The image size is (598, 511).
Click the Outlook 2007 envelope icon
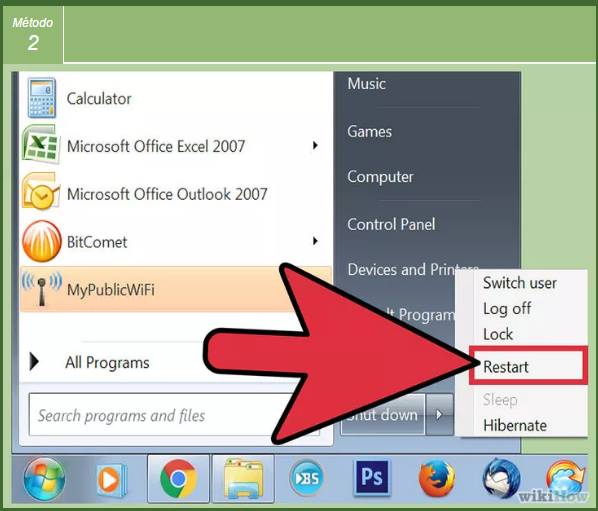[41, 192]
